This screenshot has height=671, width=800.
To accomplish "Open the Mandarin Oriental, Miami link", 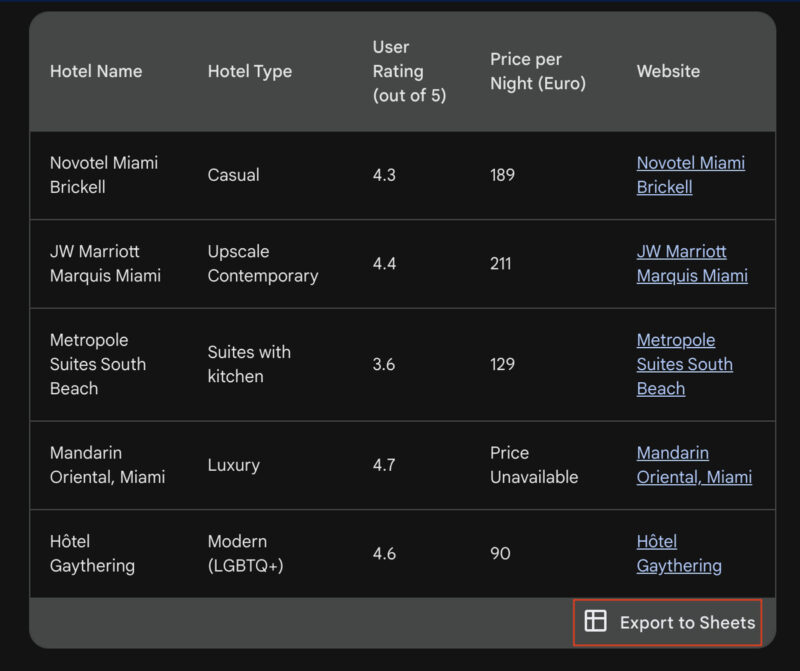I will click(692, 465).
